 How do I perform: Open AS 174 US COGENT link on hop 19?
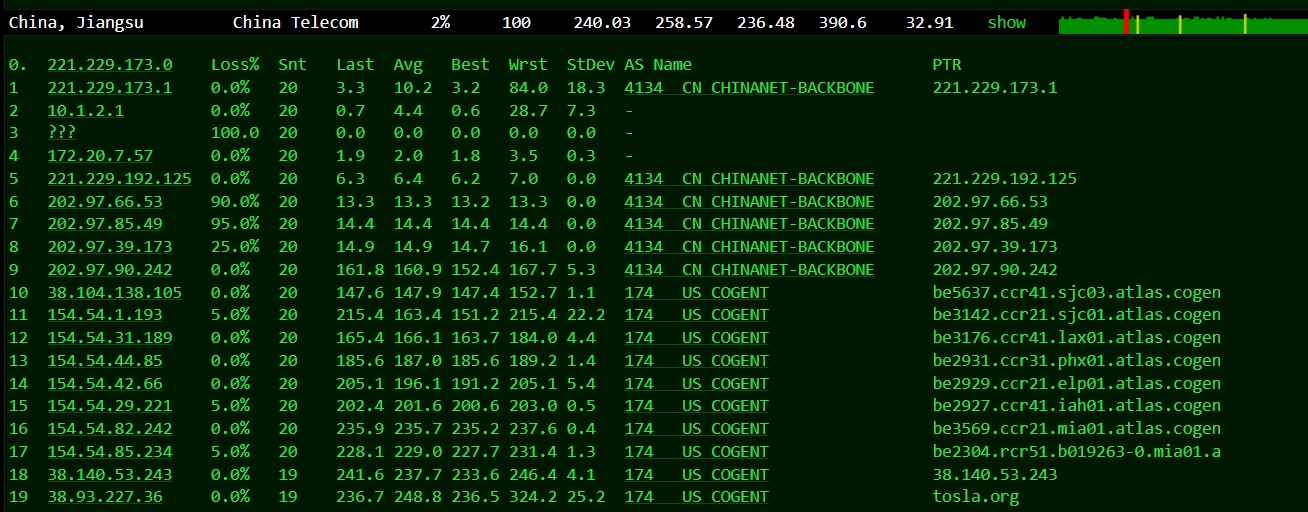[x=697, y=497]
